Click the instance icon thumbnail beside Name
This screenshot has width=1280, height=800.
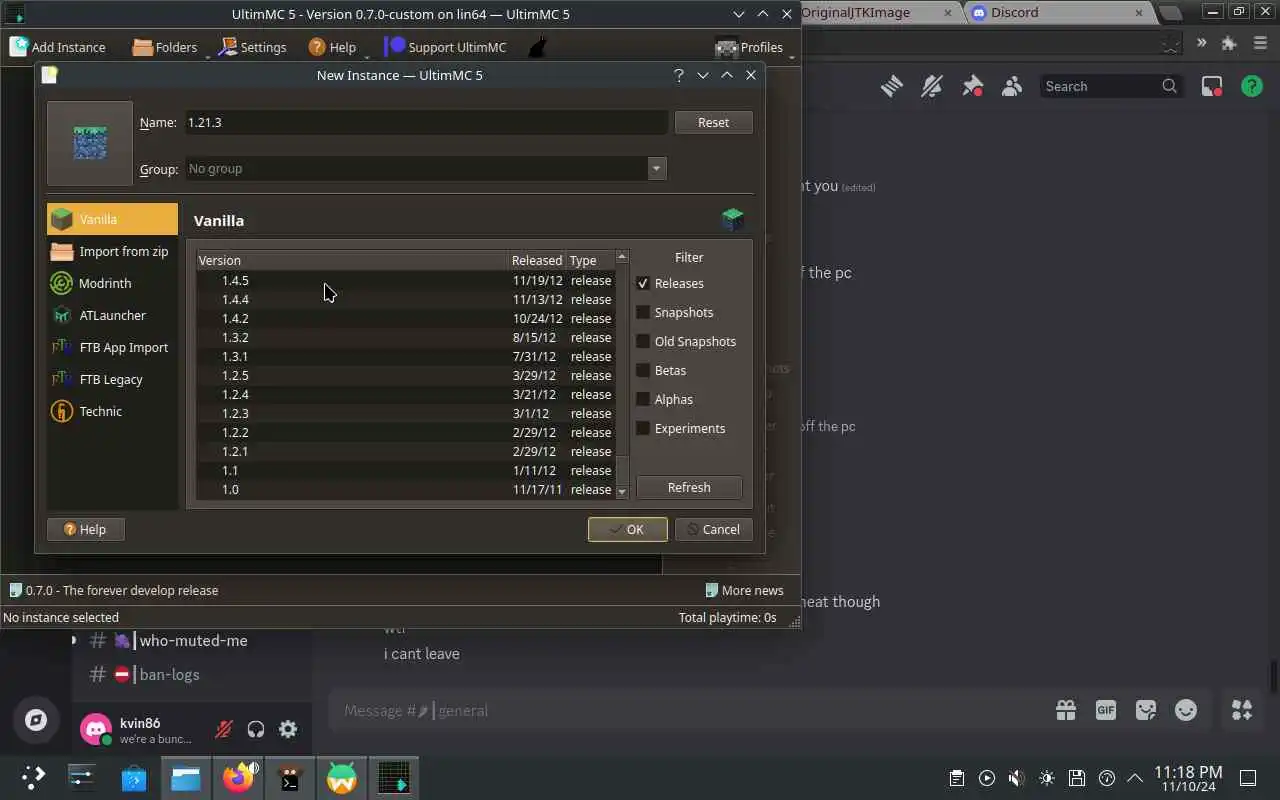click(x=90, y=143)
